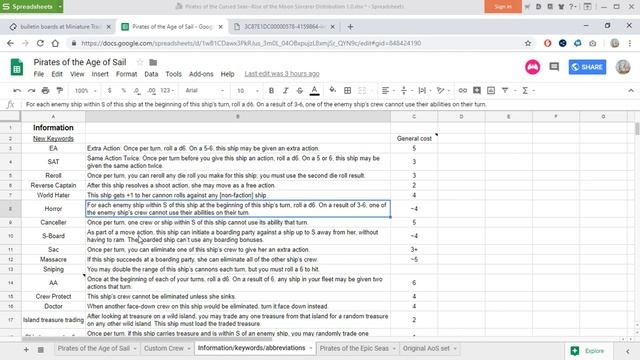640x360 pixels.
Task: Open the text color picker
Action: (x=314, y=91)
